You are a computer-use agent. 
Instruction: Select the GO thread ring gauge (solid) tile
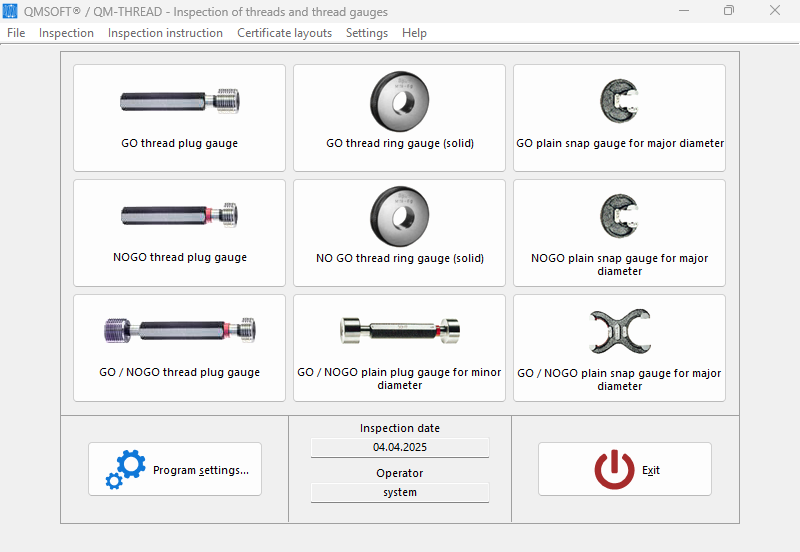click(x=399, y=118)
